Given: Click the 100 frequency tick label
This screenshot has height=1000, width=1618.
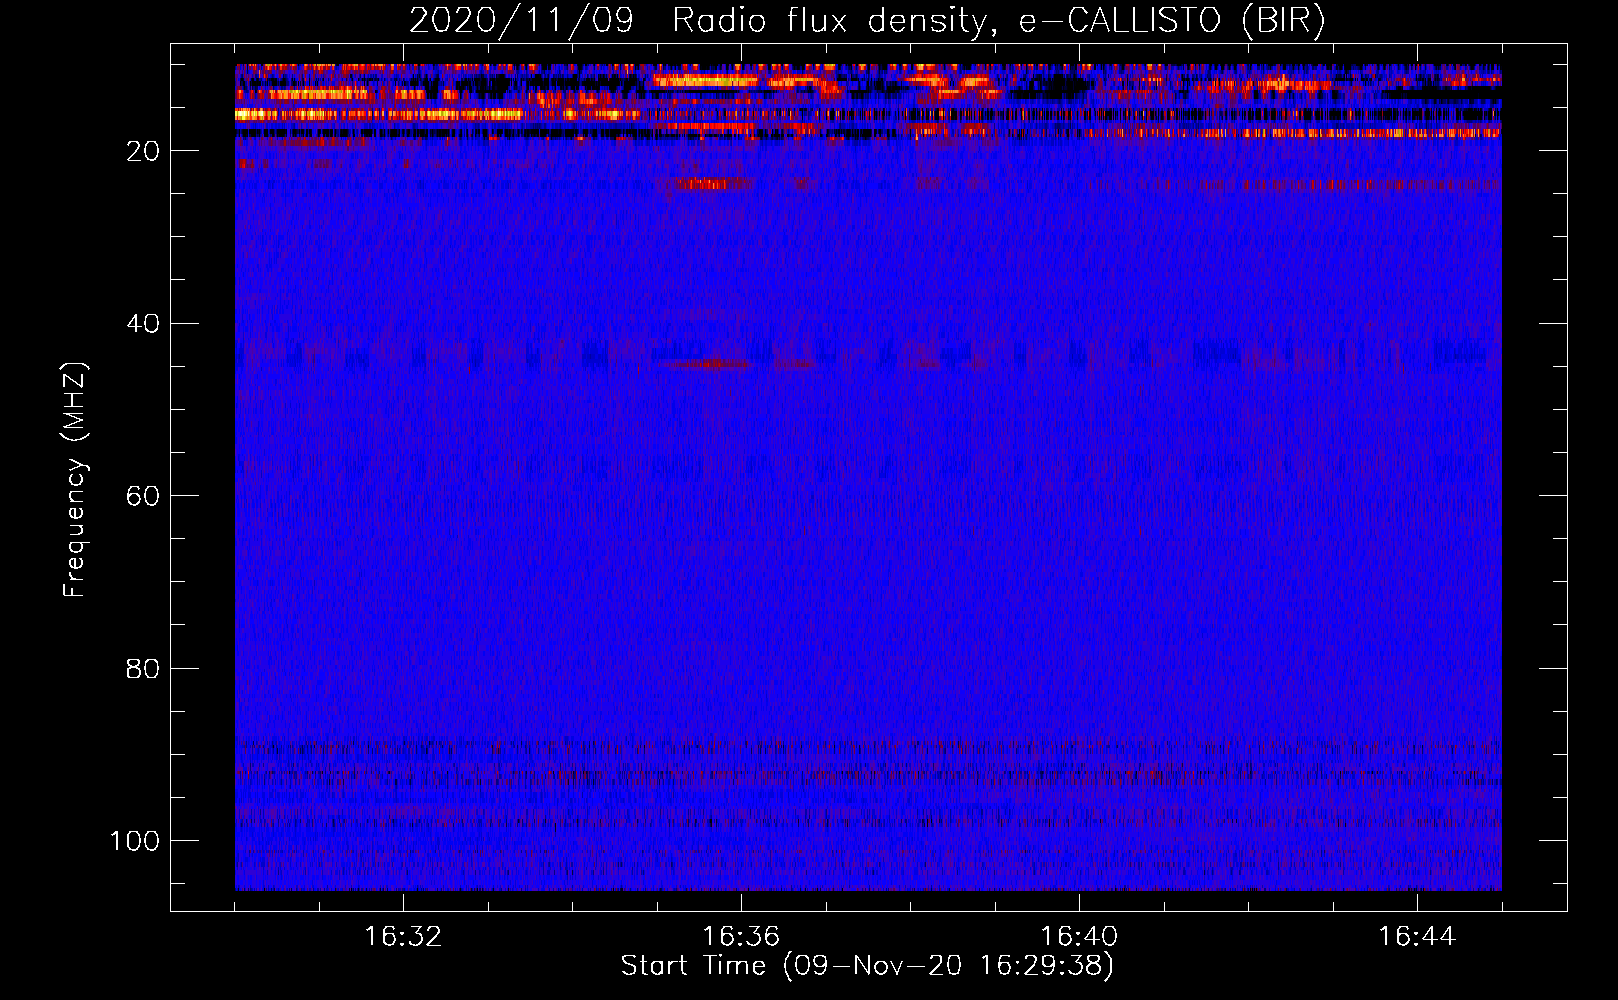Looking at the screenshot, I should [134, 841].
